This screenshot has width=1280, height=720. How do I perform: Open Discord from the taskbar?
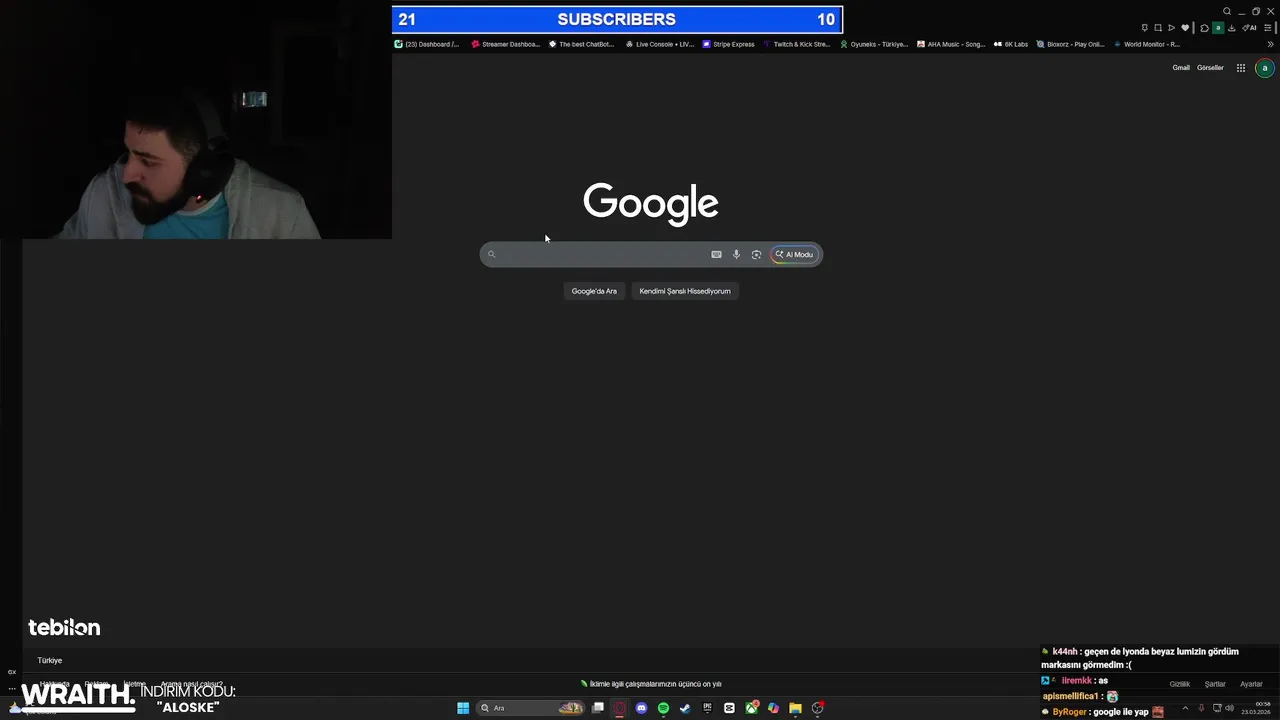641,708
